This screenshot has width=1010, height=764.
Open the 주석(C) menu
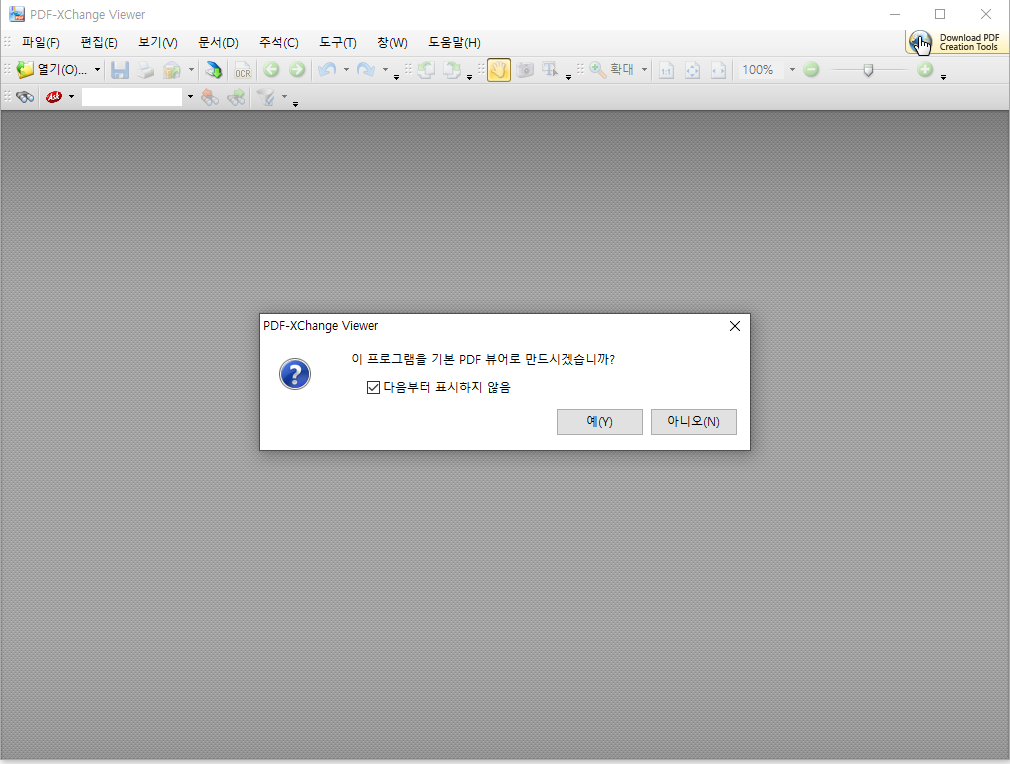point(277,42)
